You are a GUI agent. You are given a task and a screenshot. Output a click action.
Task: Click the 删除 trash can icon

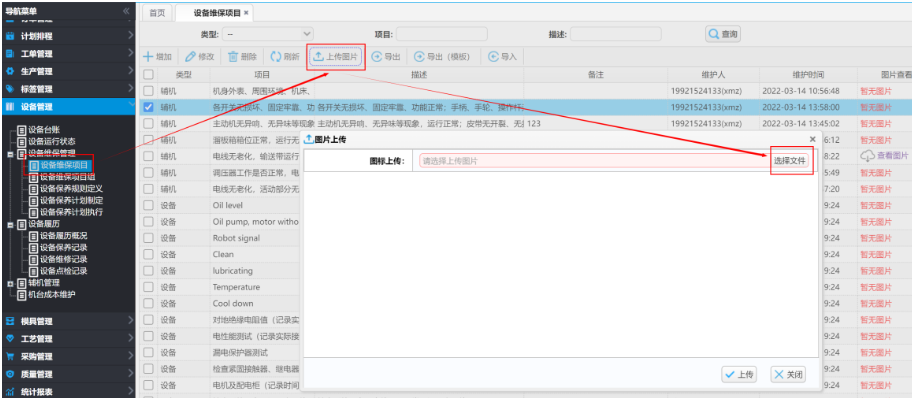click(x=233, y=57)
